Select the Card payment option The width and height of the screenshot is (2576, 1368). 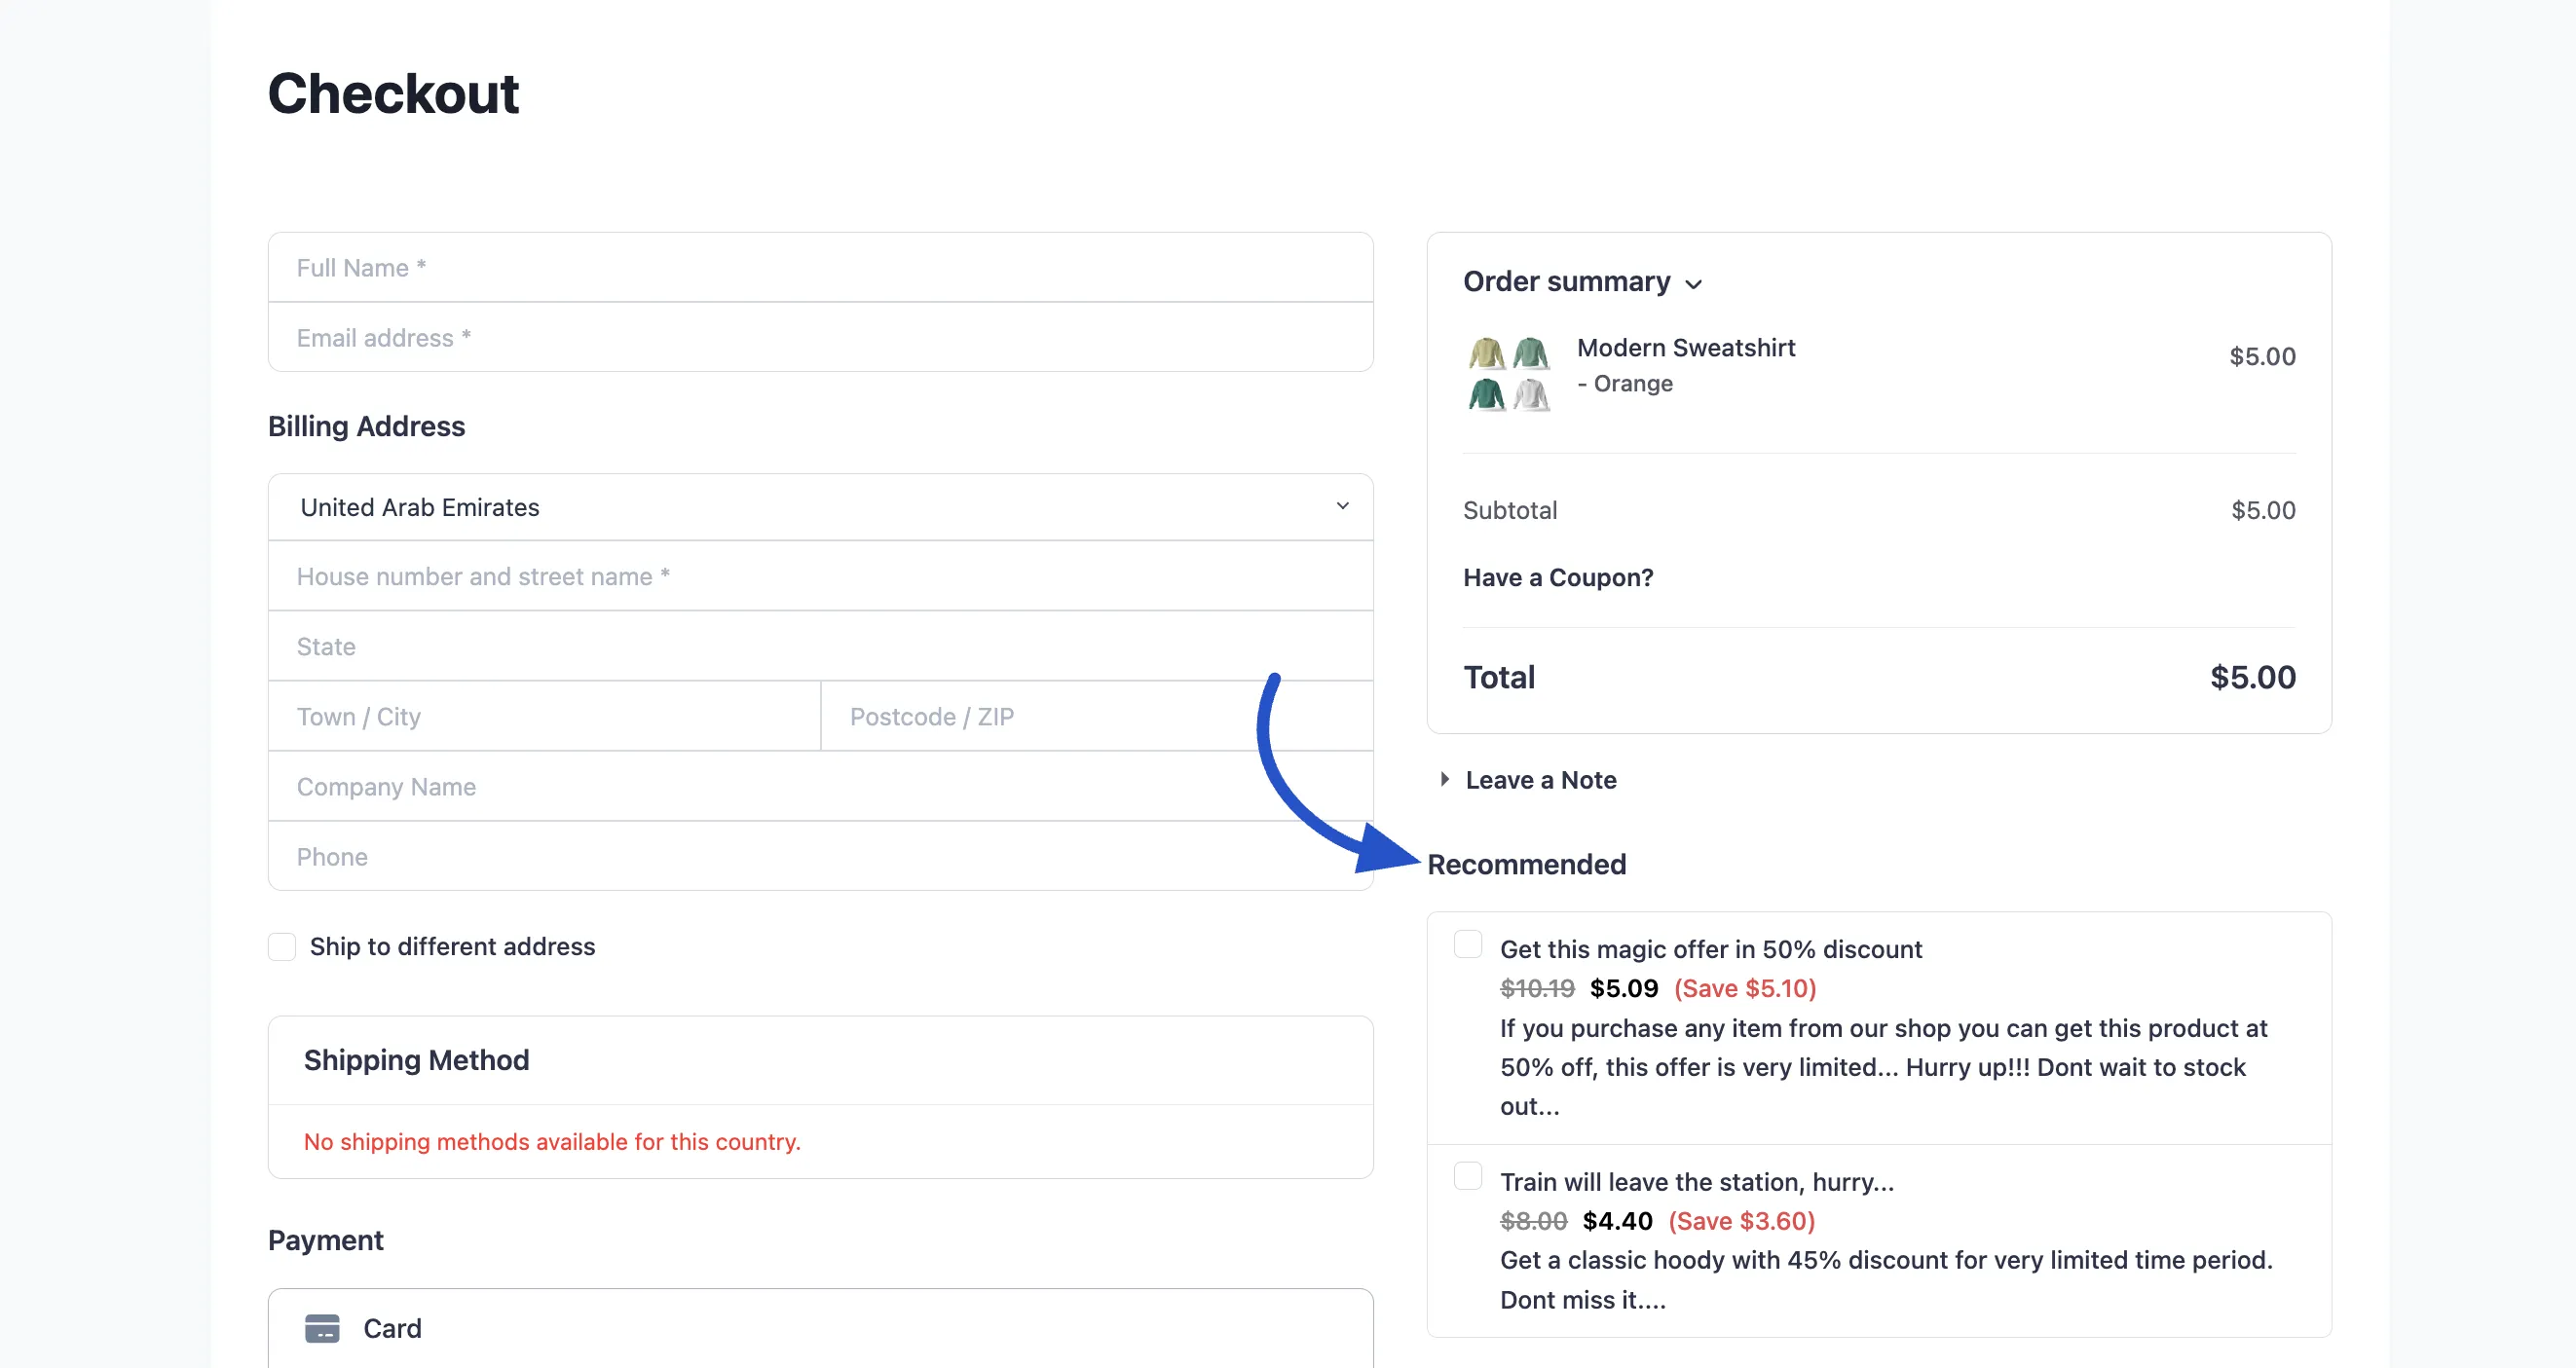tap(392, 1328)
